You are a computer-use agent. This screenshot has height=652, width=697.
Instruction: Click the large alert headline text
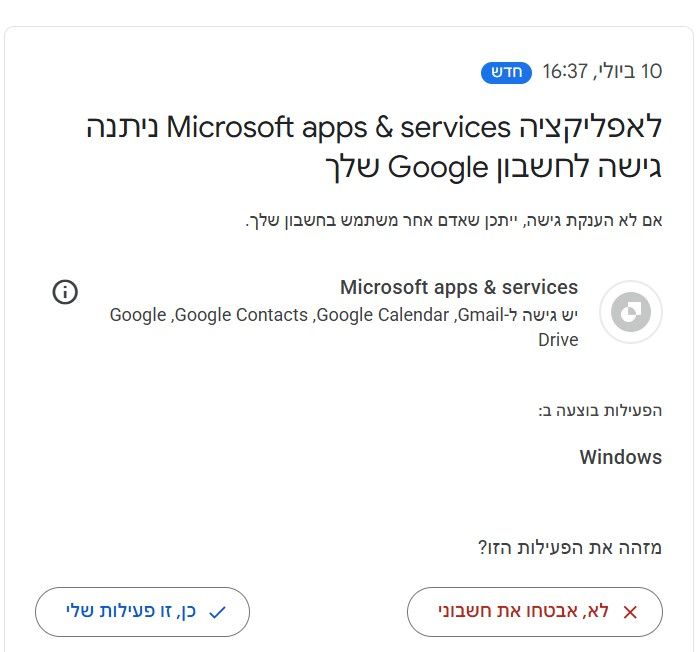[374, 147]
